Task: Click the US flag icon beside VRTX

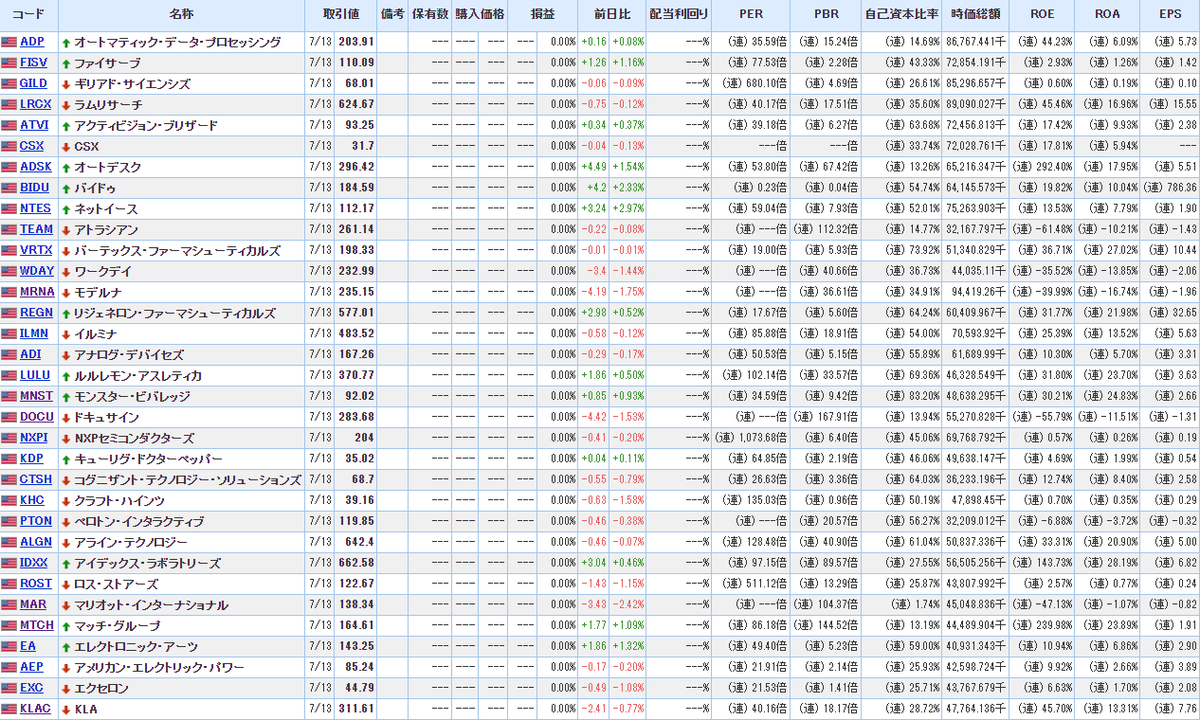Action: point(10,250)
